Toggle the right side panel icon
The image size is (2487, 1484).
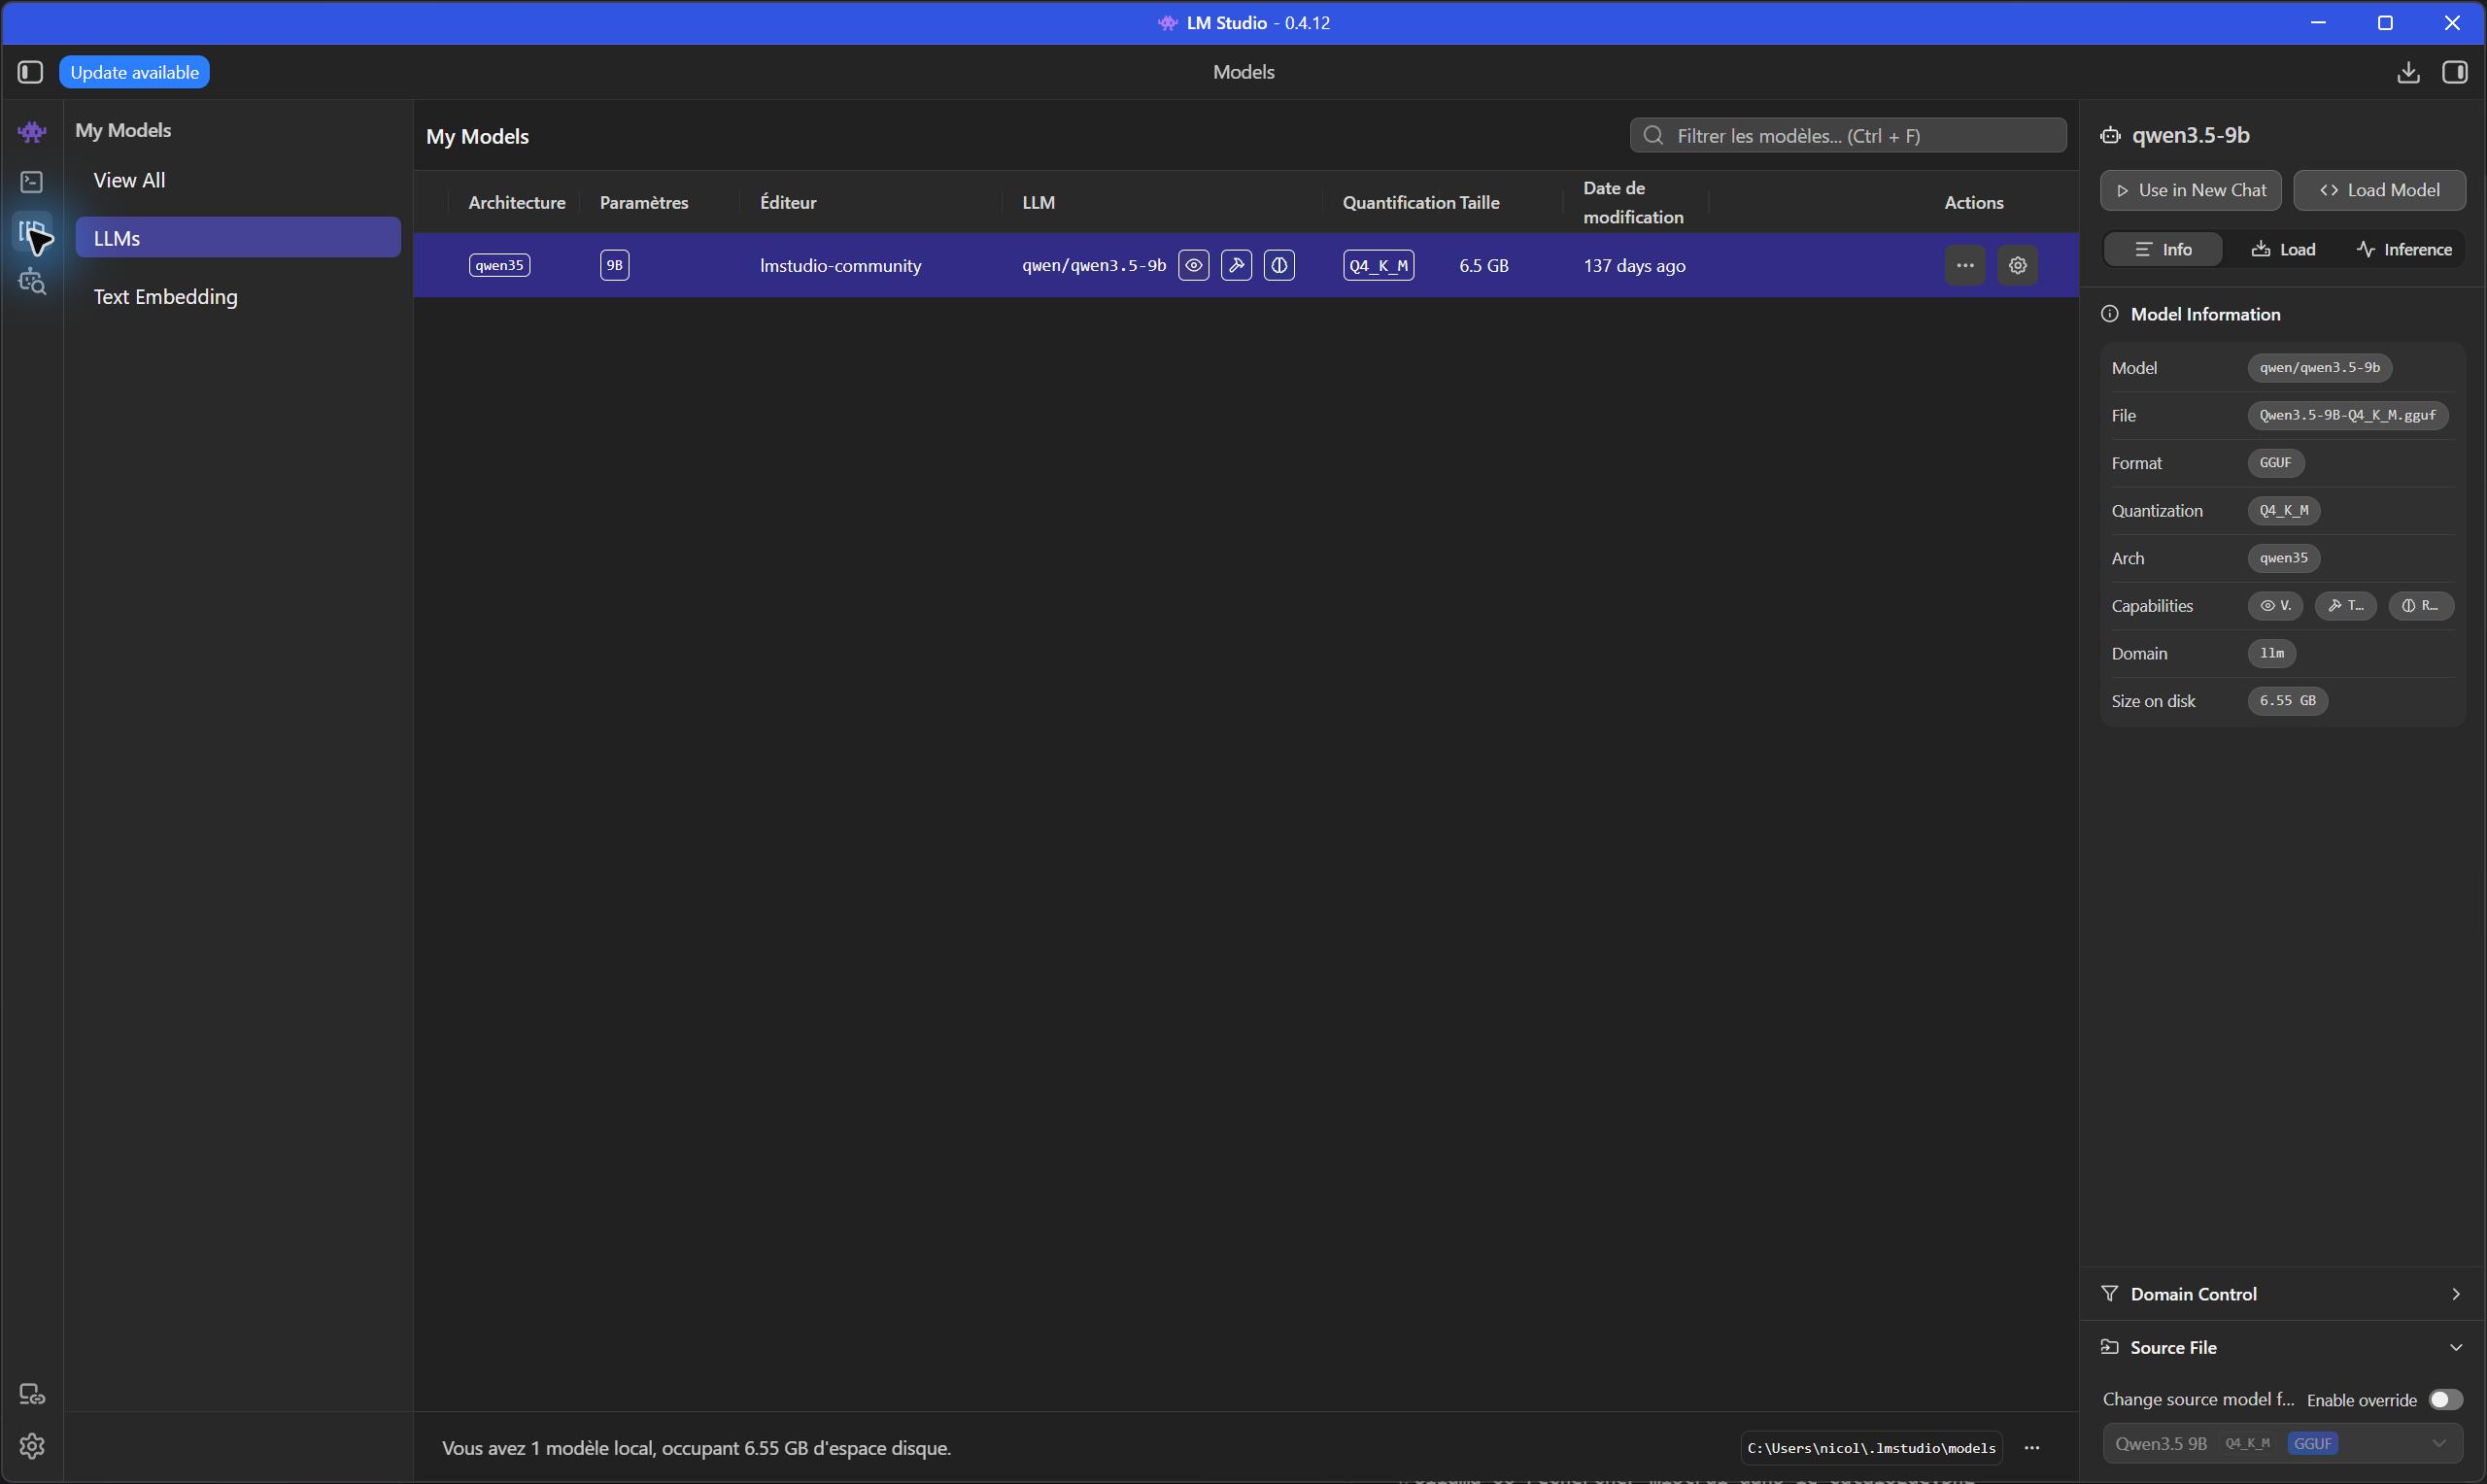[x=2455, y=72]
